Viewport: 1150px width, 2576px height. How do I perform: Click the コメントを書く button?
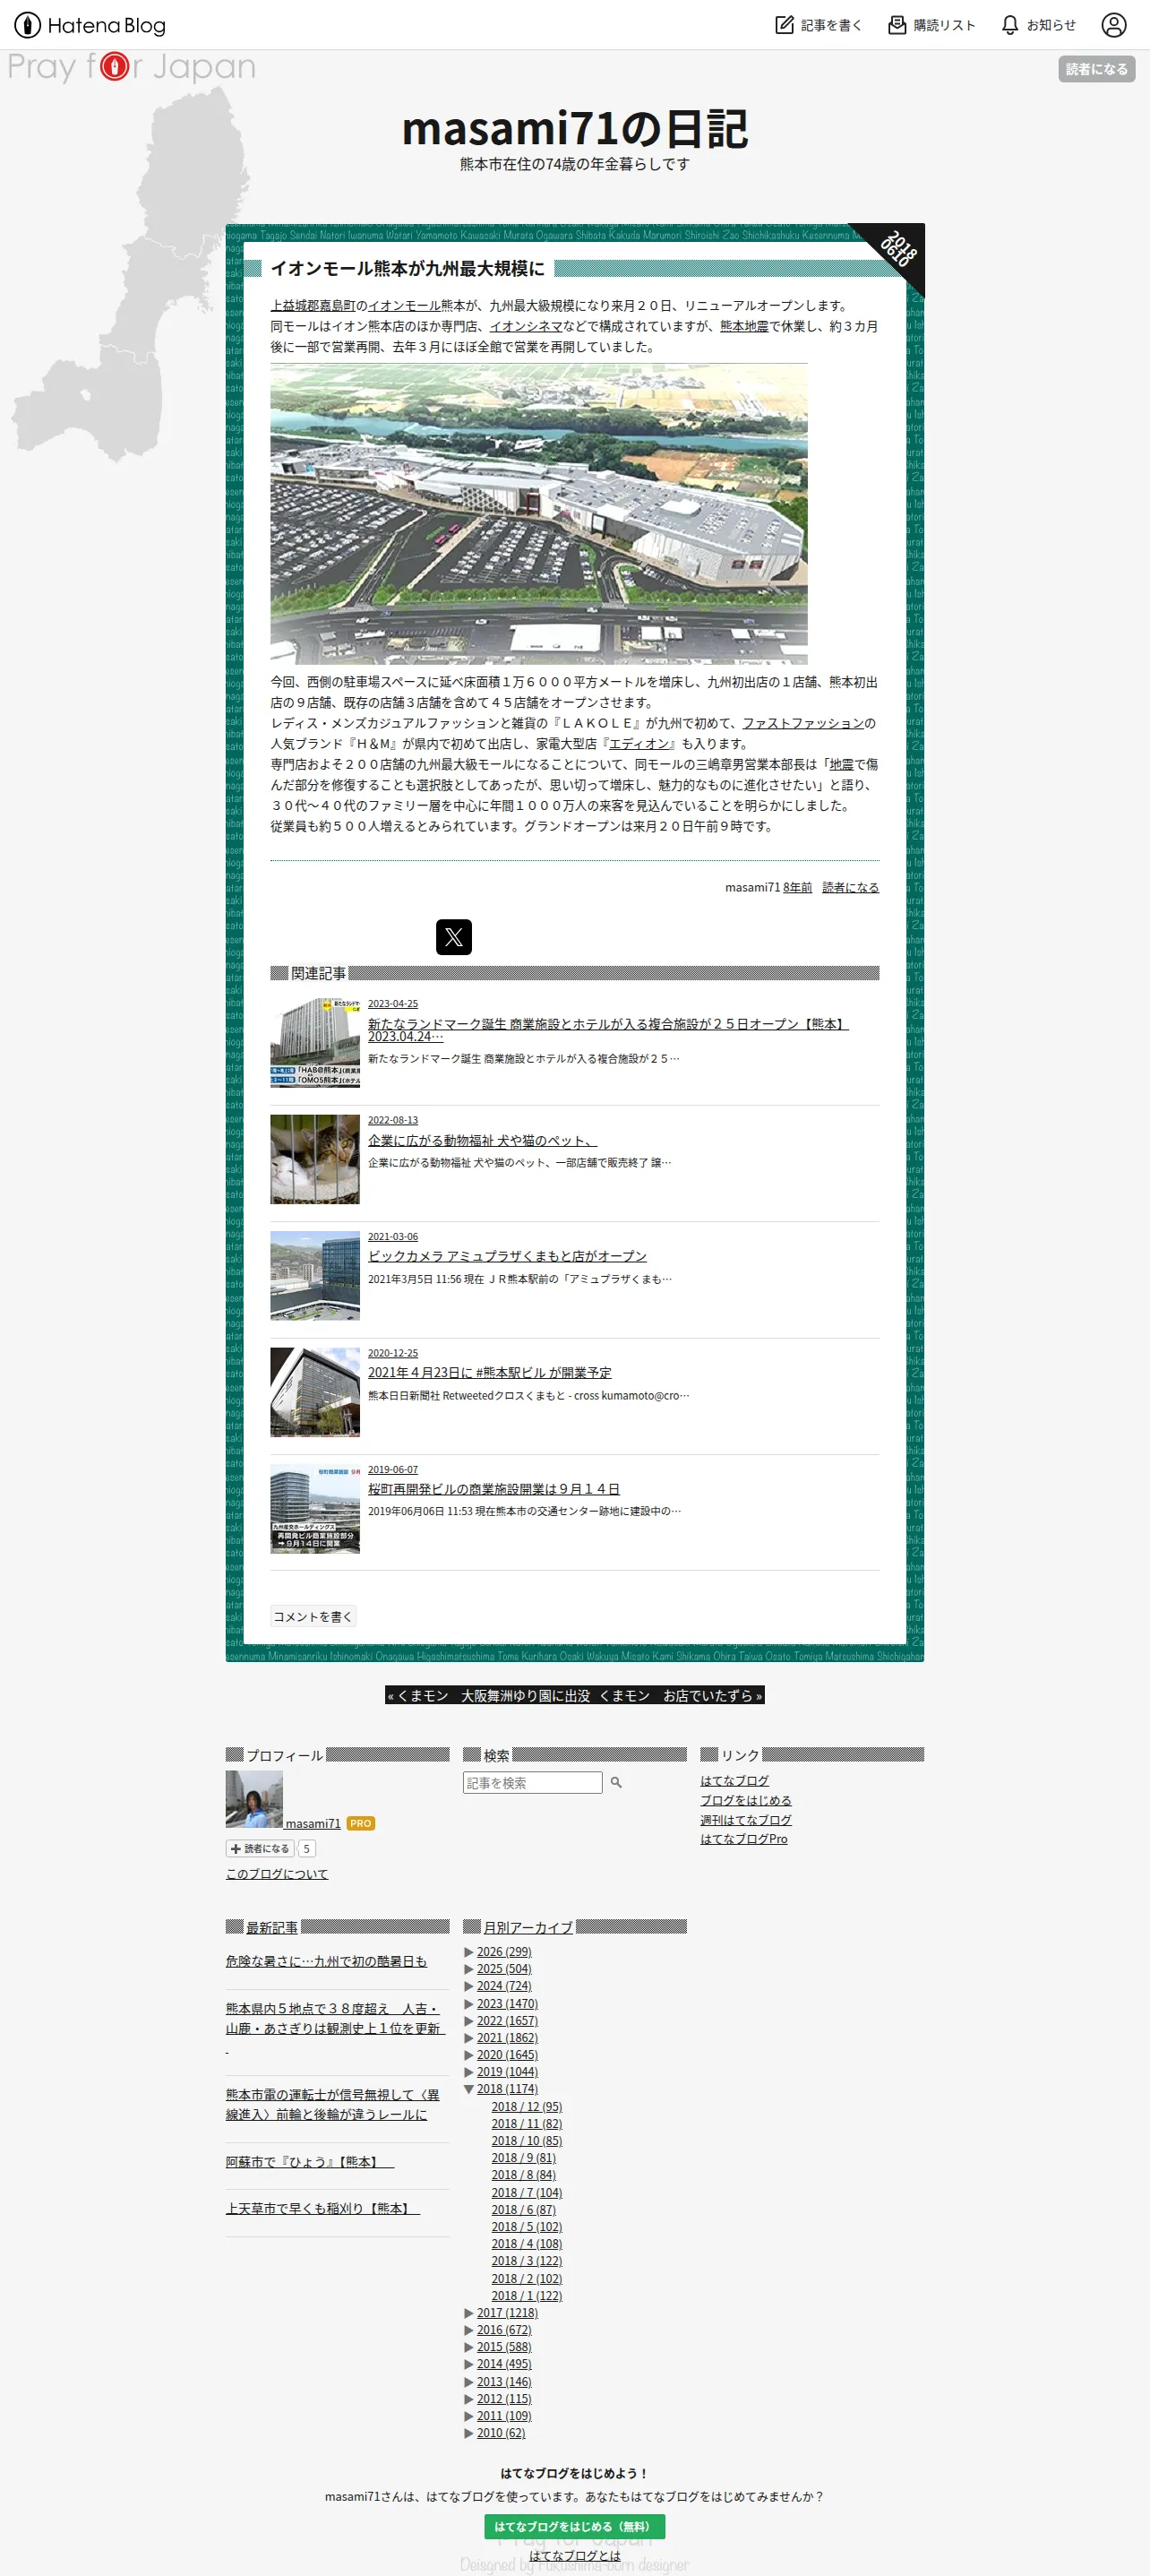click(313, 1616)
